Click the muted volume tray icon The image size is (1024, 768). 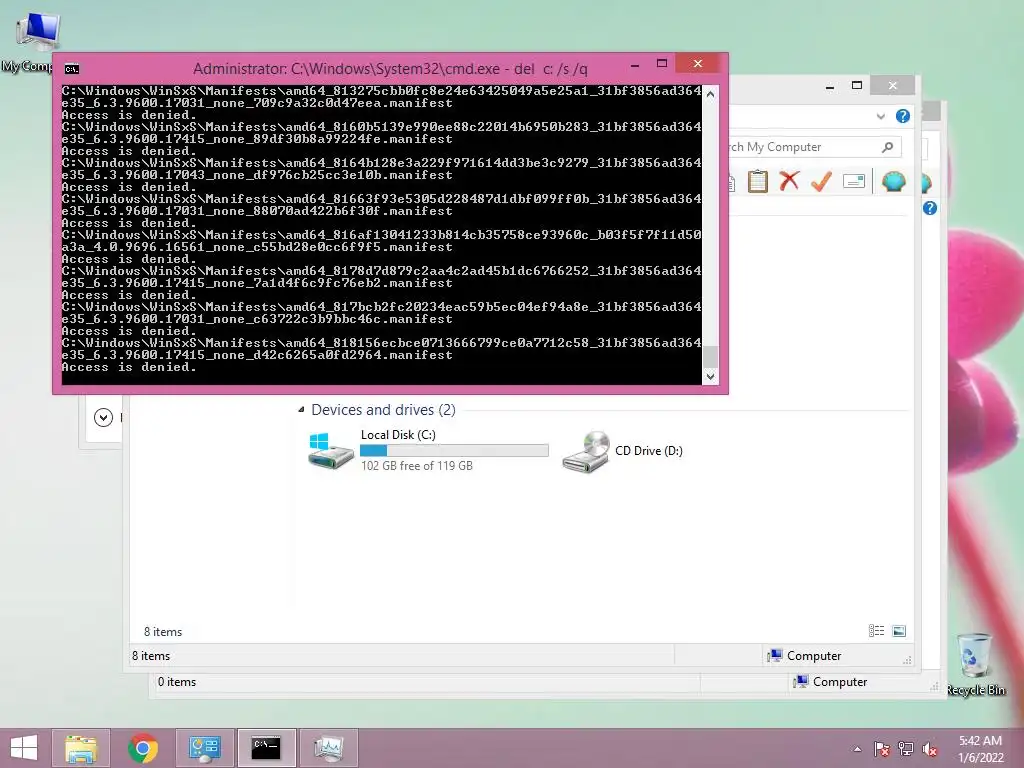(930, 749)
